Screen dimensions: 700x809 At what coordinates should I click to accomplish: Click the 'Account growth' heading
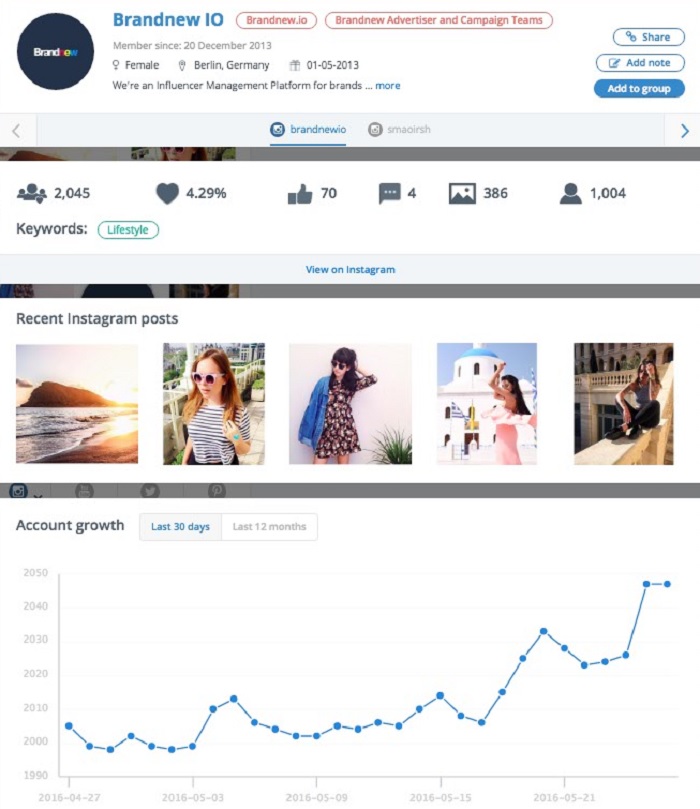(x=70, y=525)
